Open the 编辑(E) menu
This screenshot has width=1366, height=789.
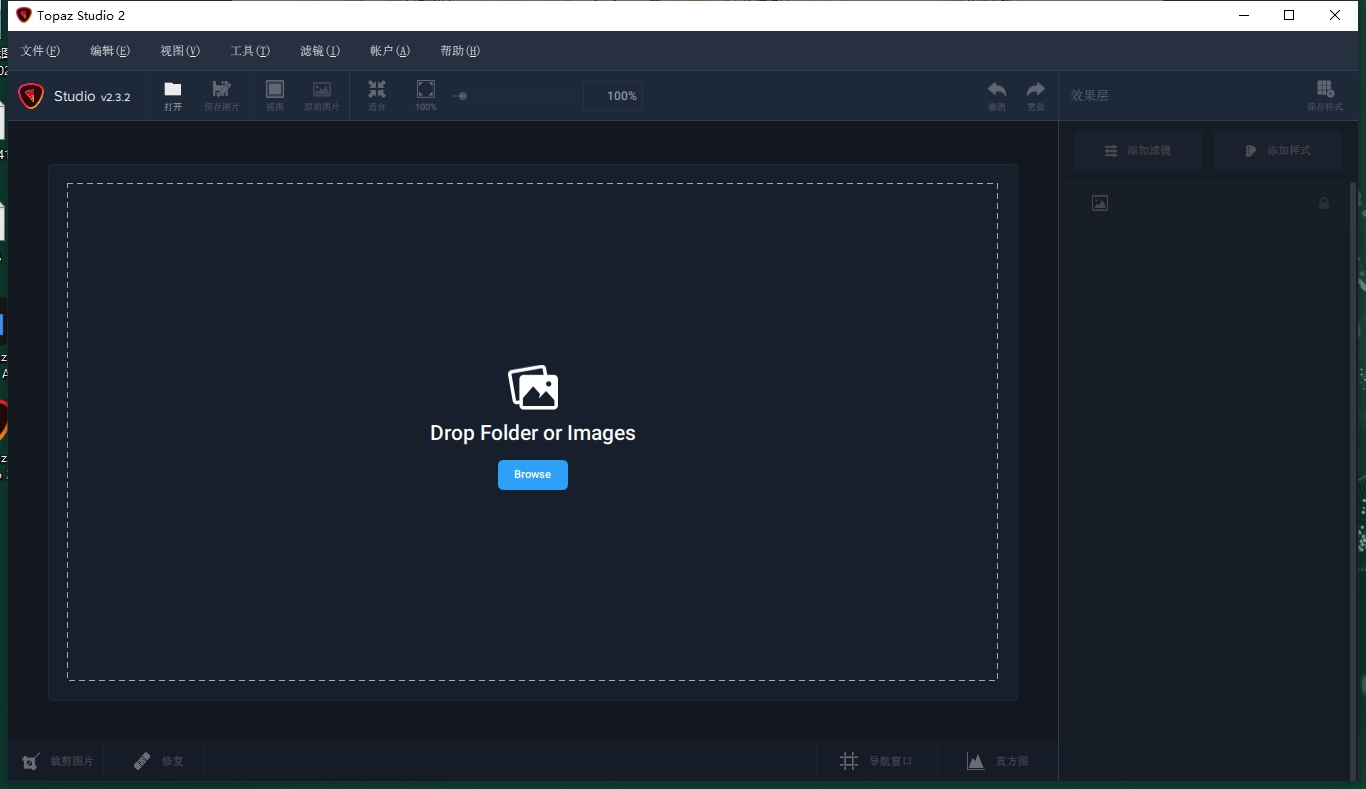(x=110, y=51)
